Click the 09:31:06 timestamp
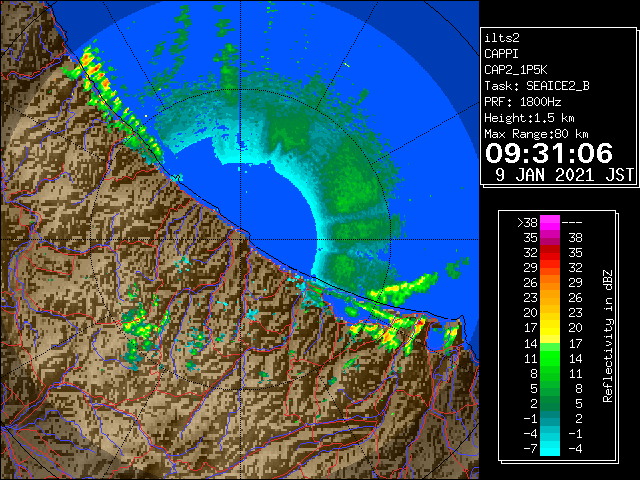This screenshot has height=480, width=640. pos(549,153)
